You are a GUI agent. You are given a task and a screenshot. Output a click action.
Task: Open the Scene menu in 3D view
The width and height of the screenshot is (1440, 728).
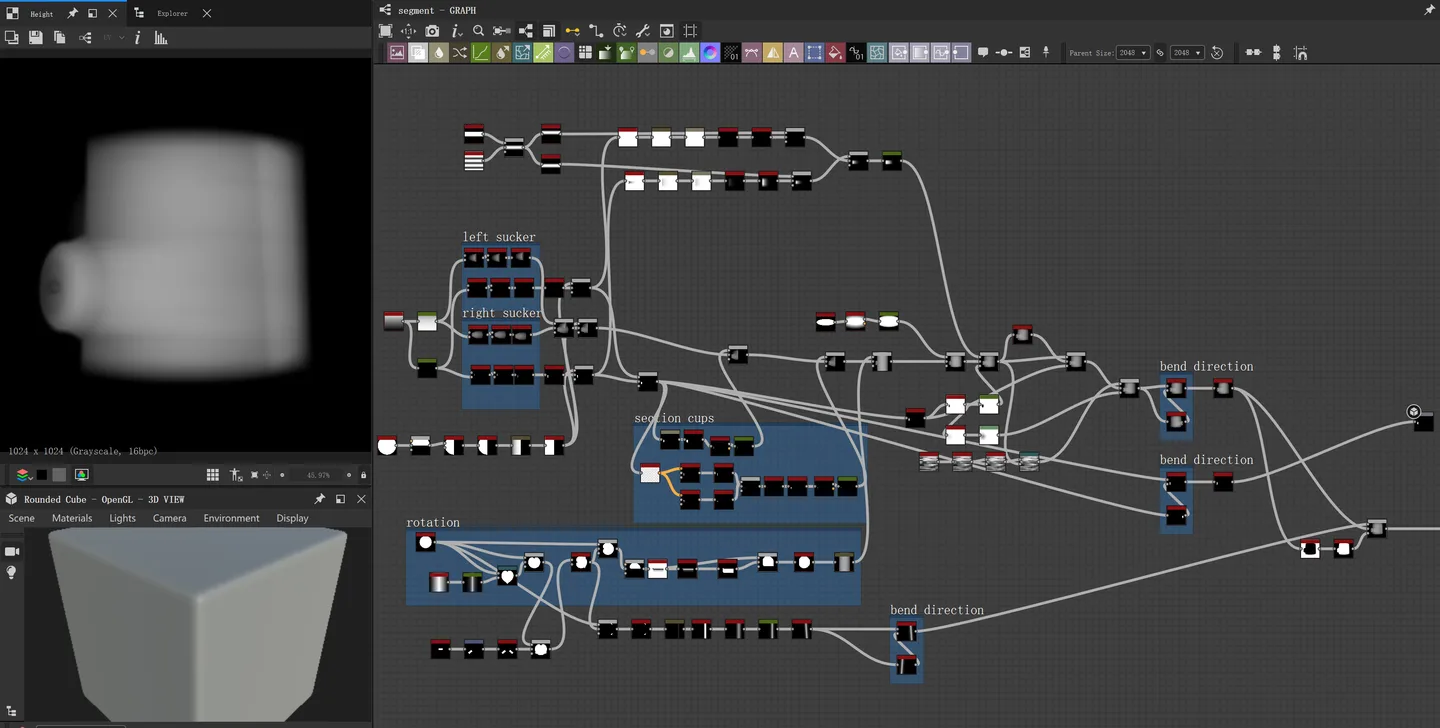point(21,518)
